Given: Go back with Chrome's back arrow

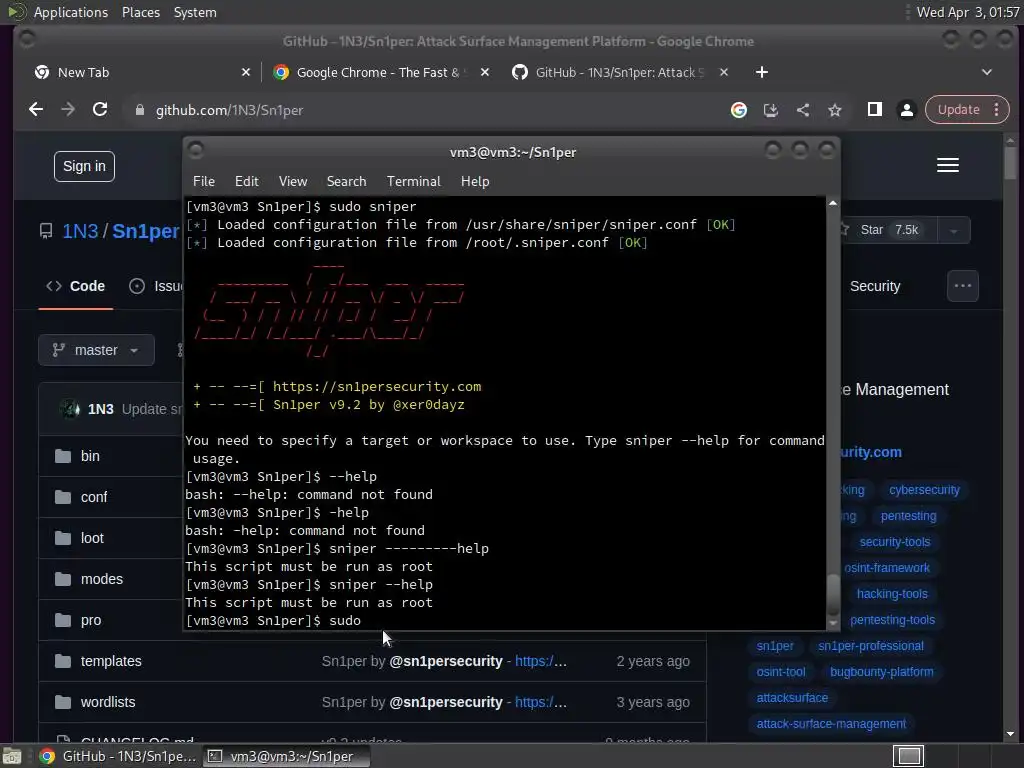Looking at the screenshot, I should point(36,110).
